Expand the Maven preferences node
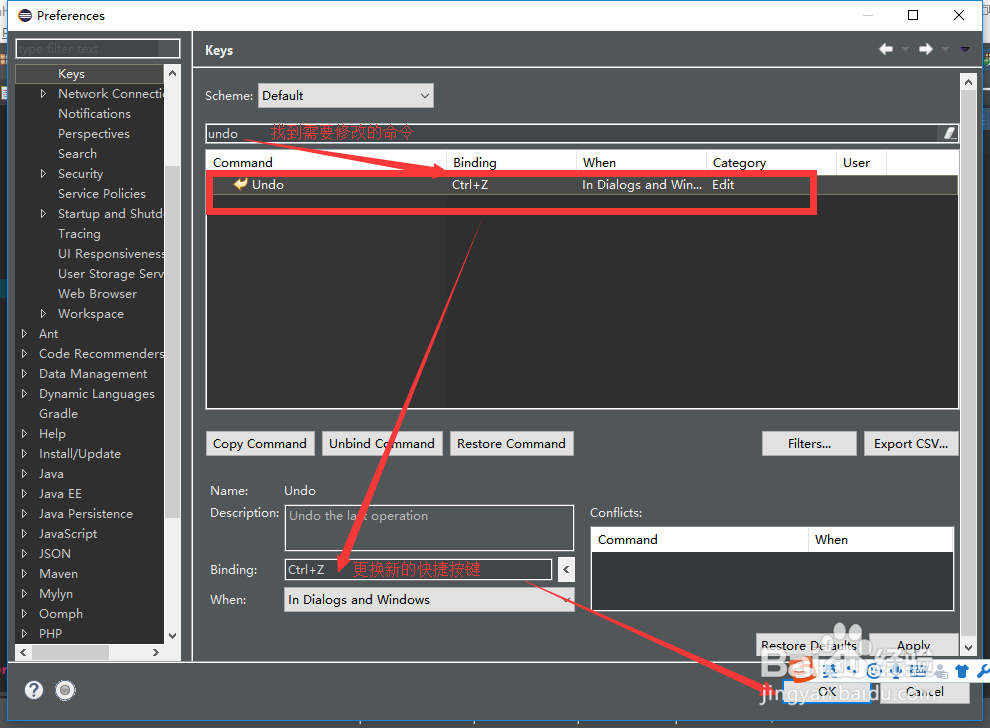 [24, 574]
